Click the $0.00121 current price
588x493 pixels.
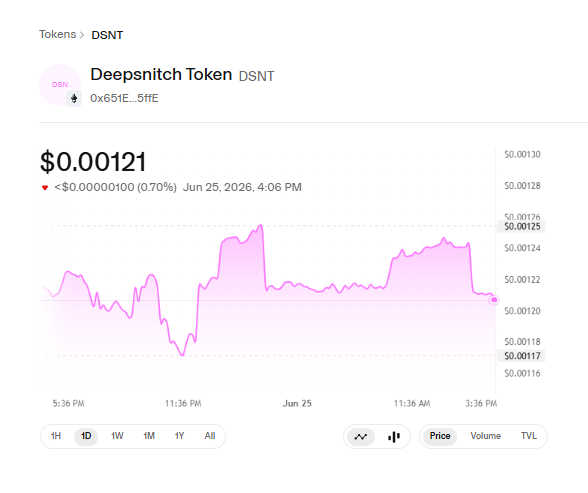point(93,162)
